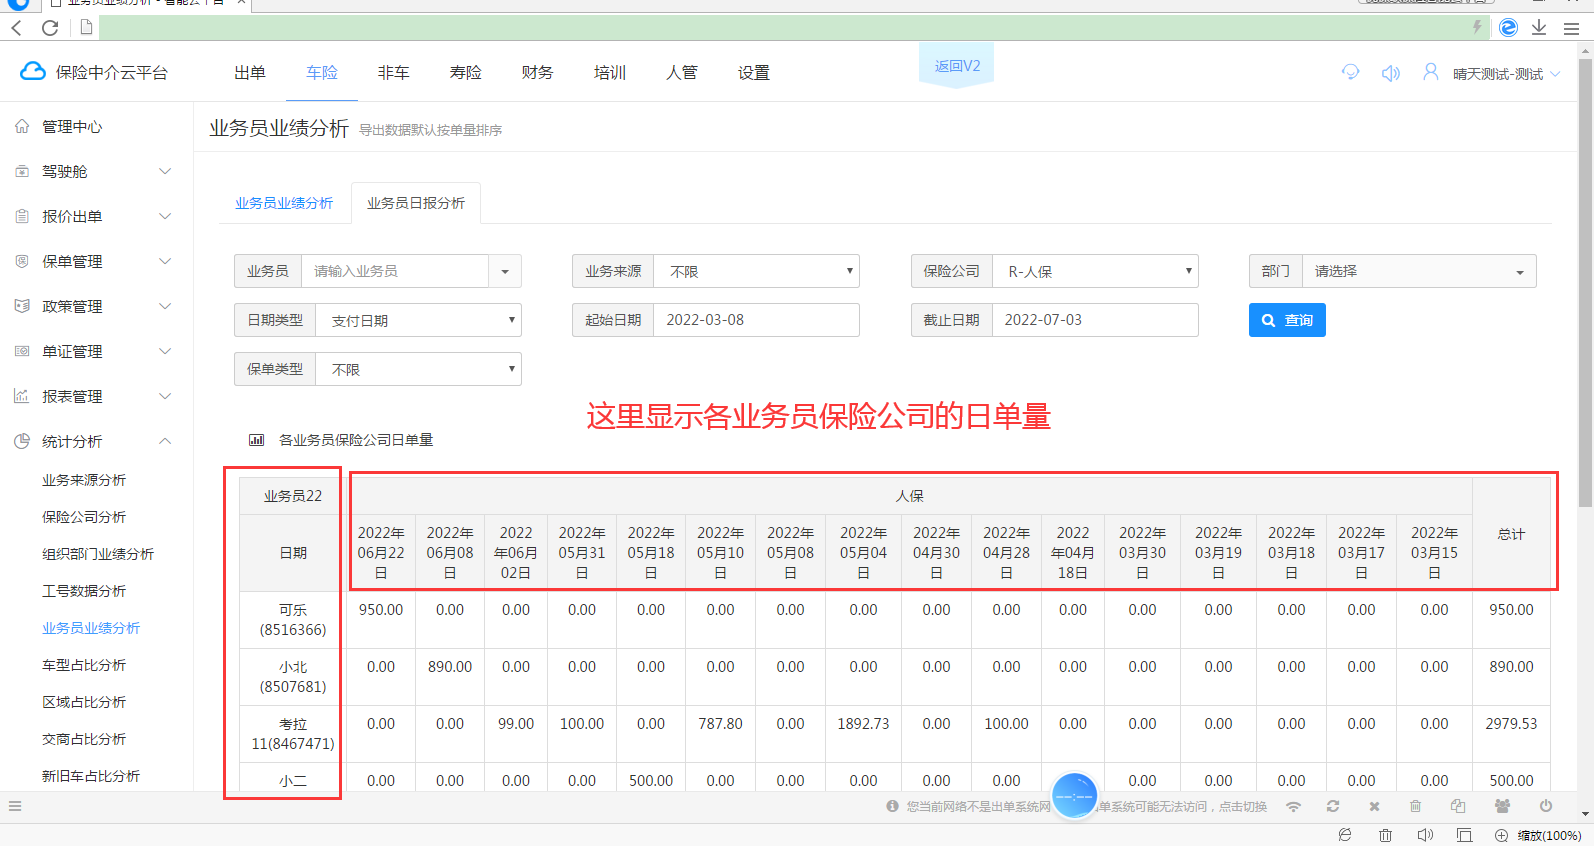Click the page vertical scrollbar

pyautogui.click(x=1585, y=283)
